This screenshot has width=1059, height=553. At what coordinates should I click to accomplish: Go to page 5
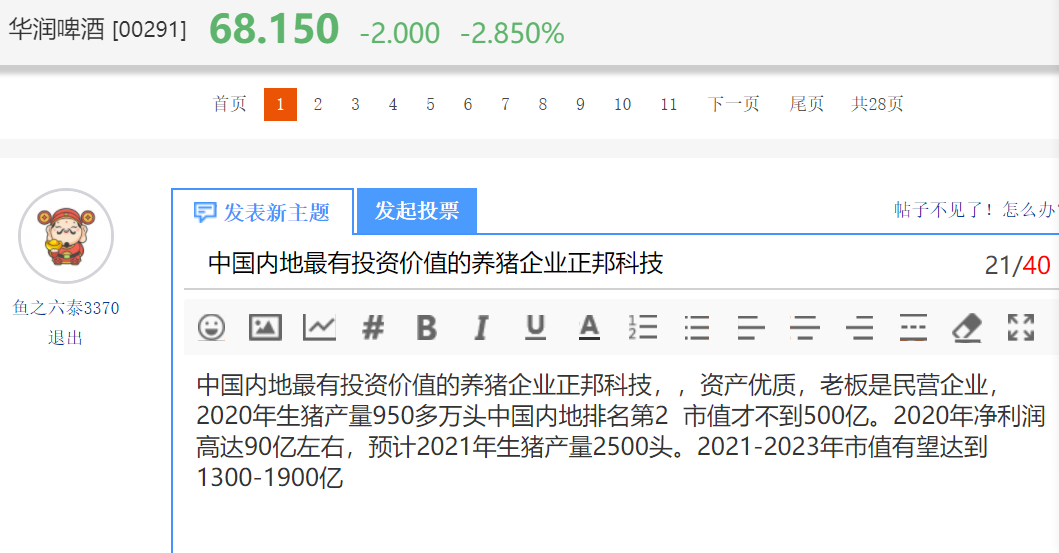click(x=430, y=105)
